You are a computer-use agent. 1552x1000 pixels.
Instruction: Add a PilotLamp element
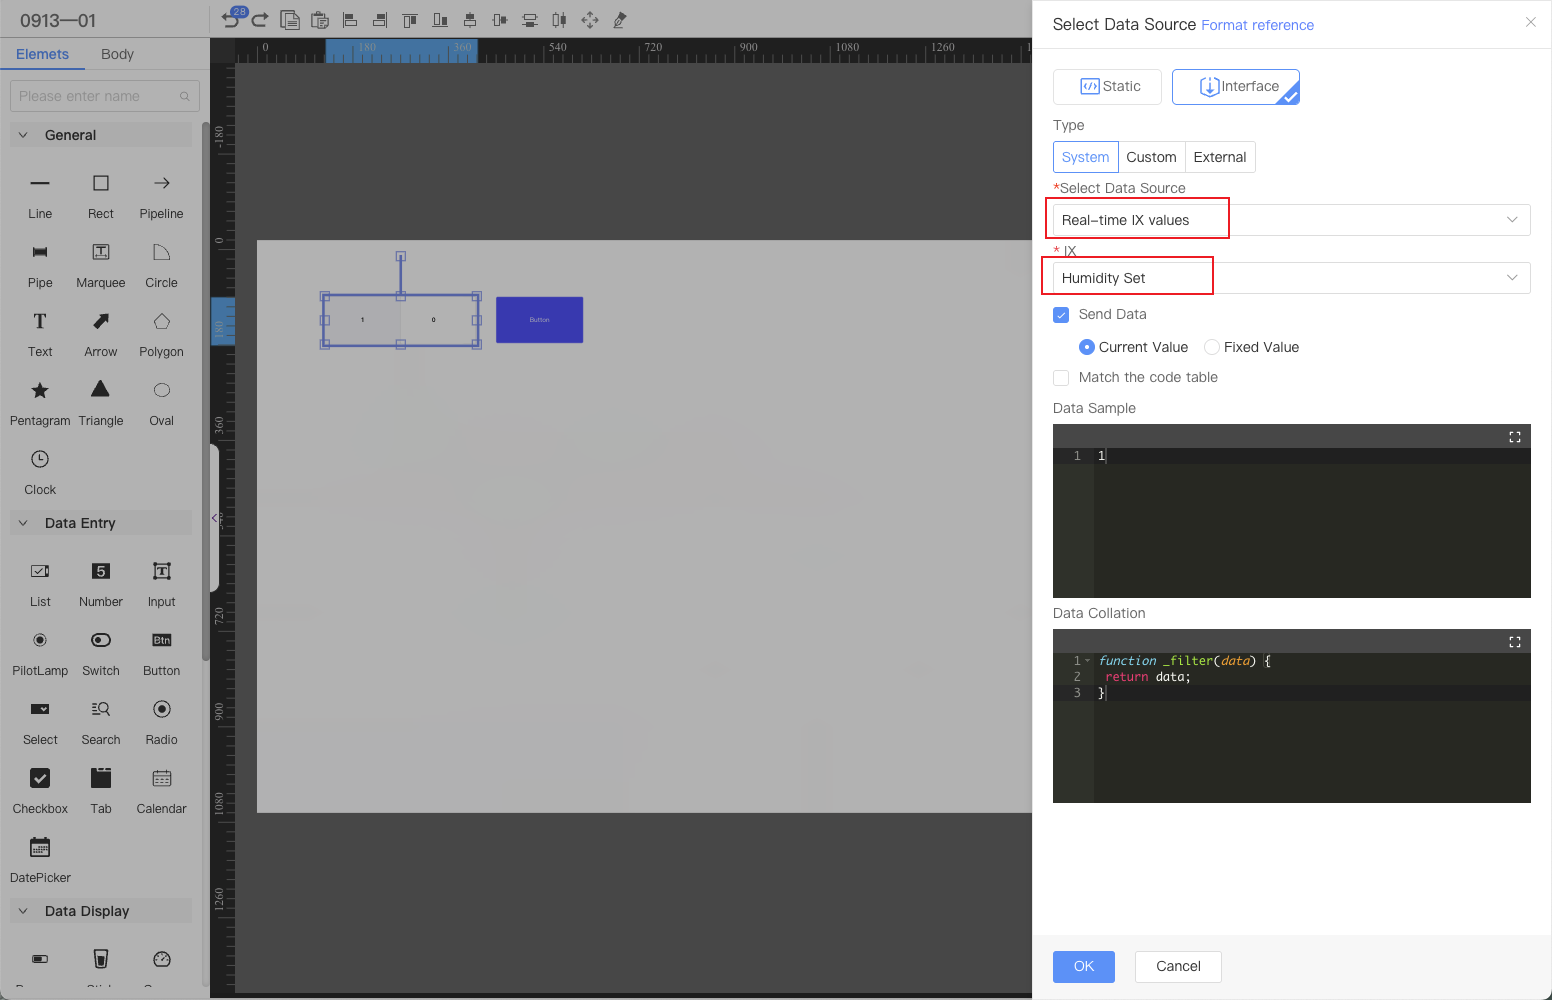(40, 641)
